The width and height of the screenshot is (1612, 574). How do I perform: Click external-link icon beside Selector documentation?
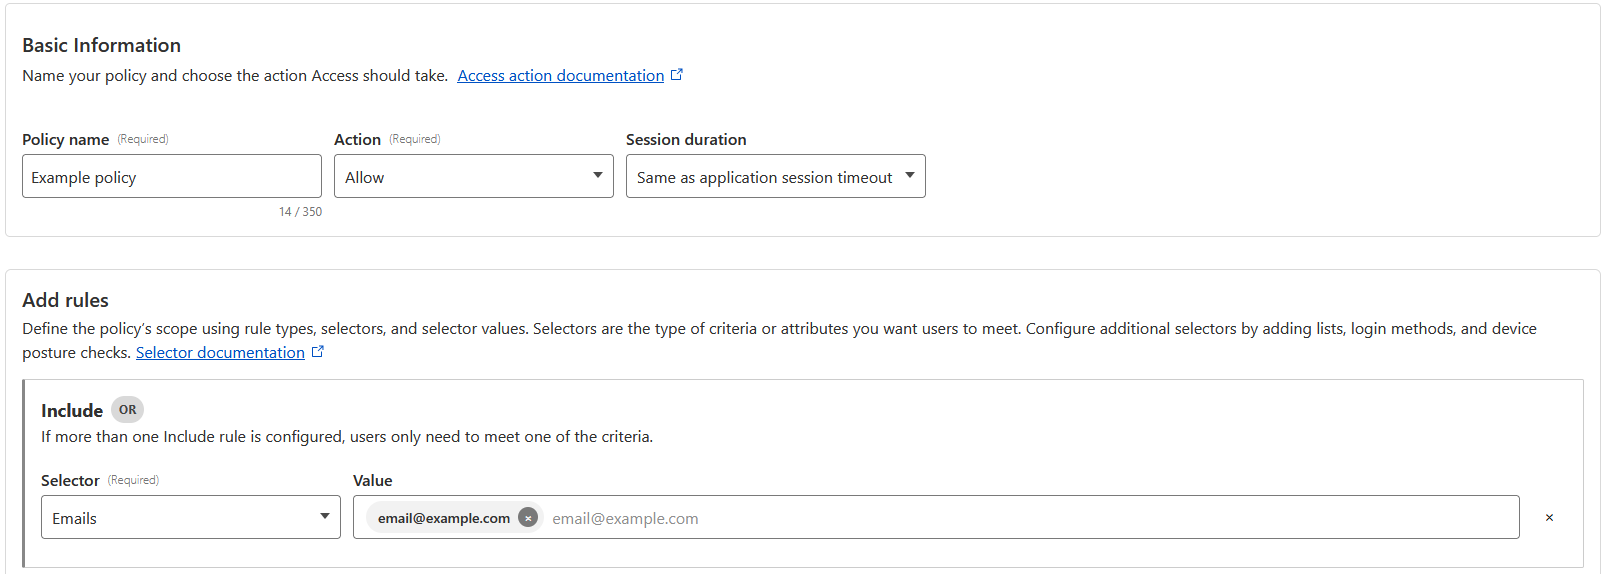[x=318, y=352]
